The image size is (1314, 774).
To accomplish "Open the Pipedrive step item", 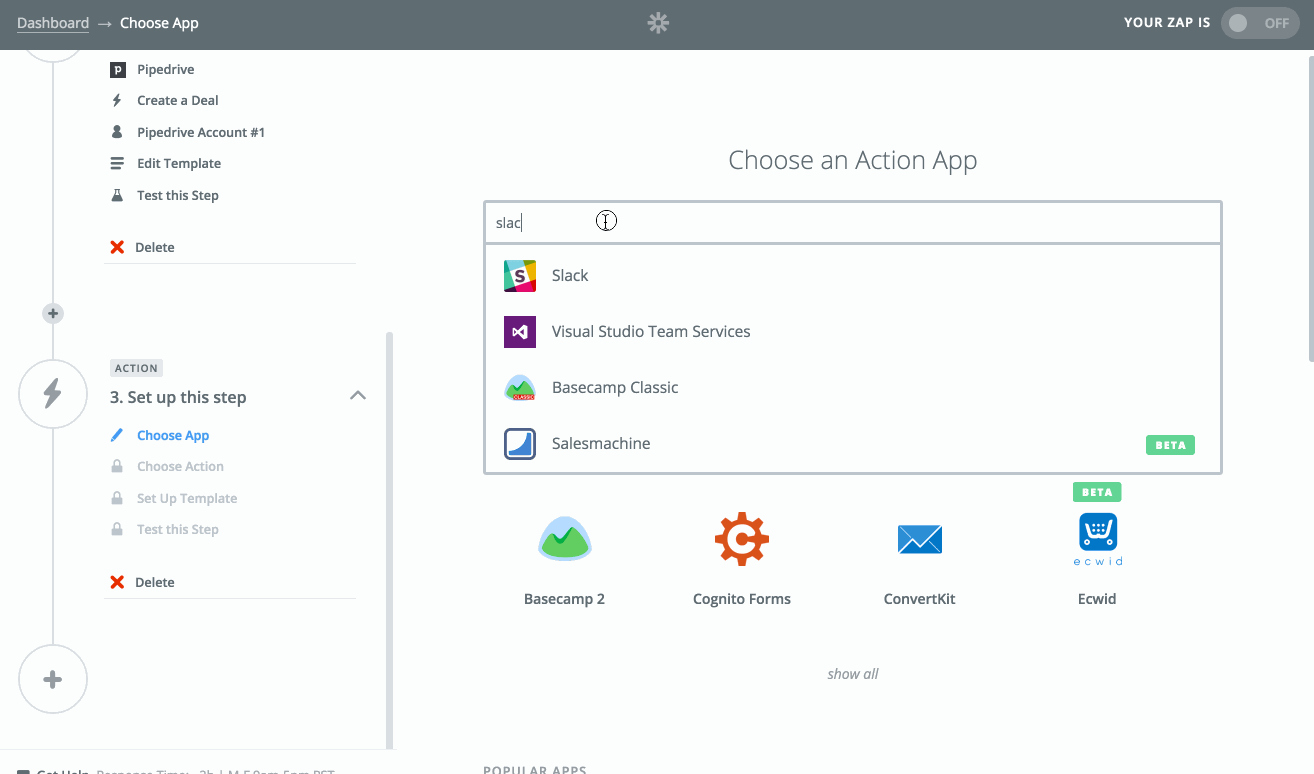I will (x=166, y=69).
